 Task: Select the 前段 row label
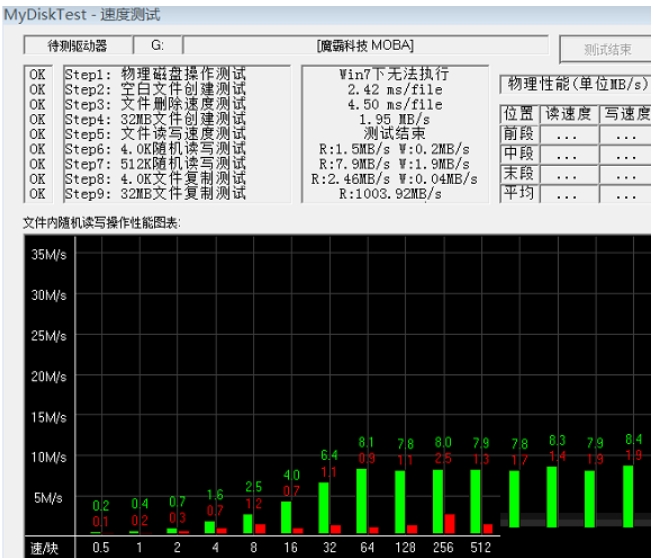click(x=517, y=134)
